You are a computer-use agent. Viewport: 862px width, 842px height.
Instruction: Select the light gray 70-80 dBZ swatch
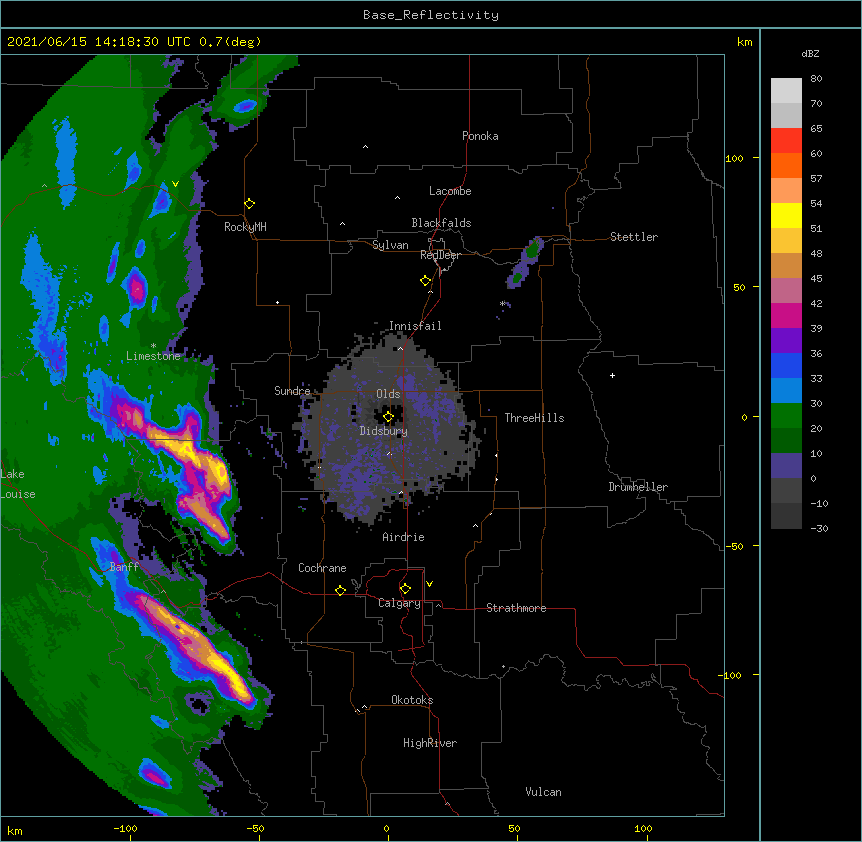[786, 91]
